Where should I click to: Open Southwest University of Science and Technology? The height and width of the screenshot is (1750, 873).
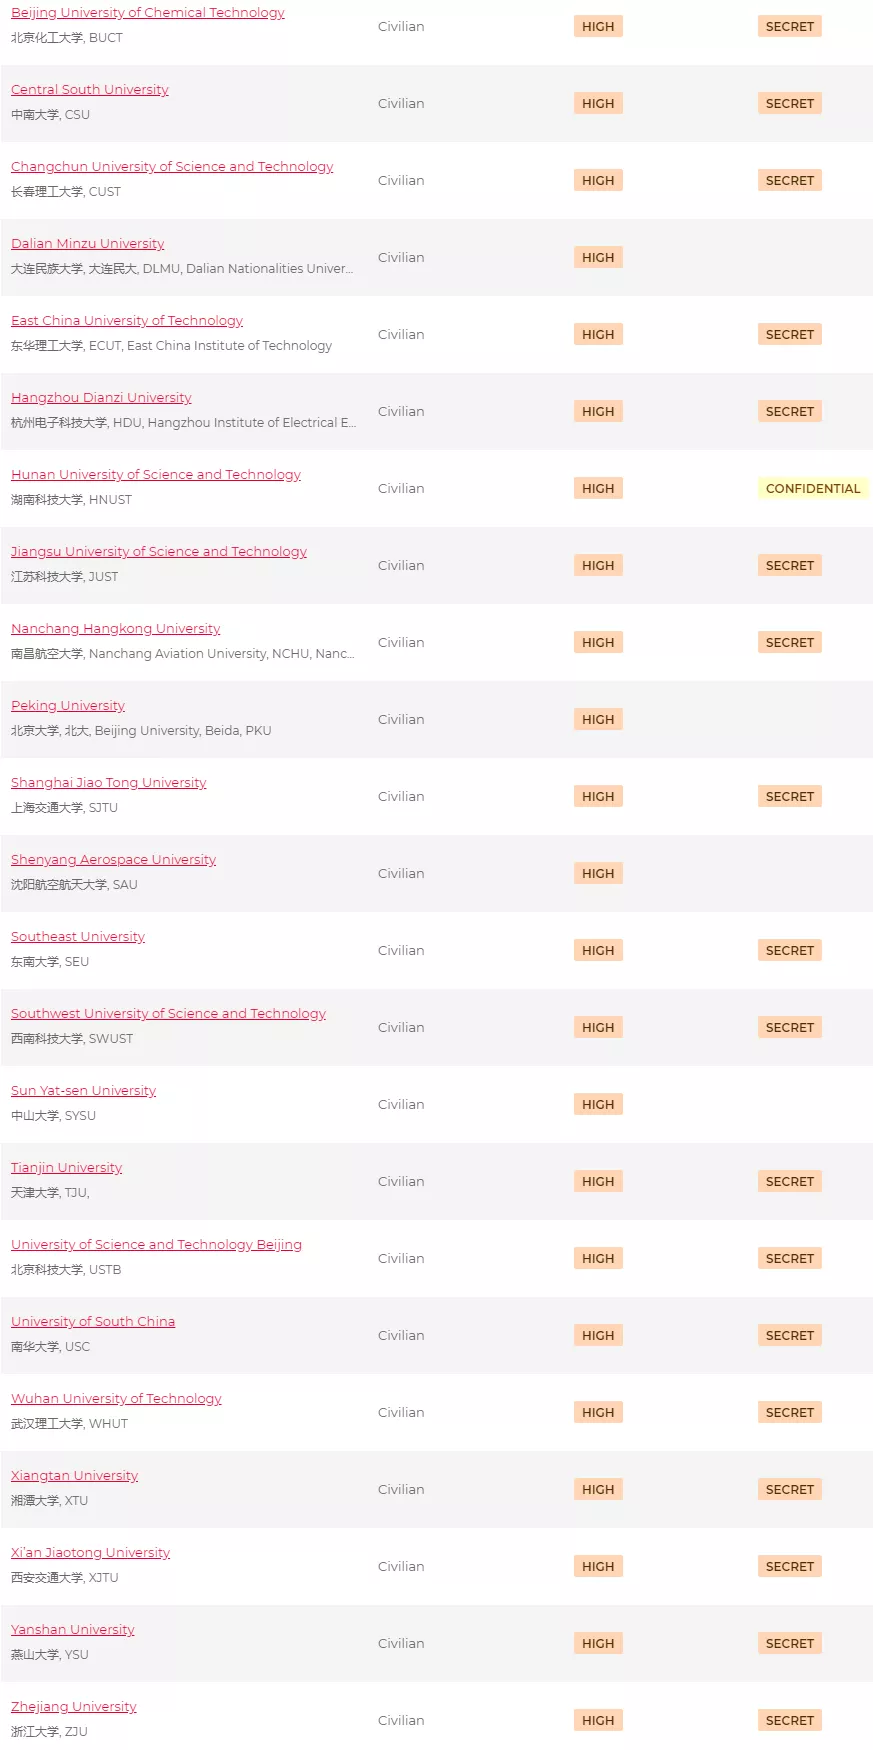(168, 1014)
